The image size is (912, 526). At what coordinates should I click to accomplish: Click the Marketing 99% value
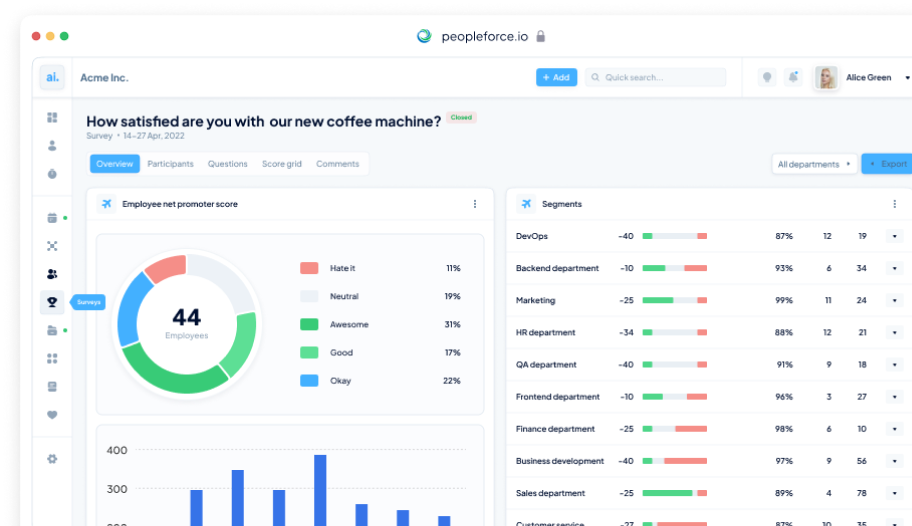tap(784, 300)
